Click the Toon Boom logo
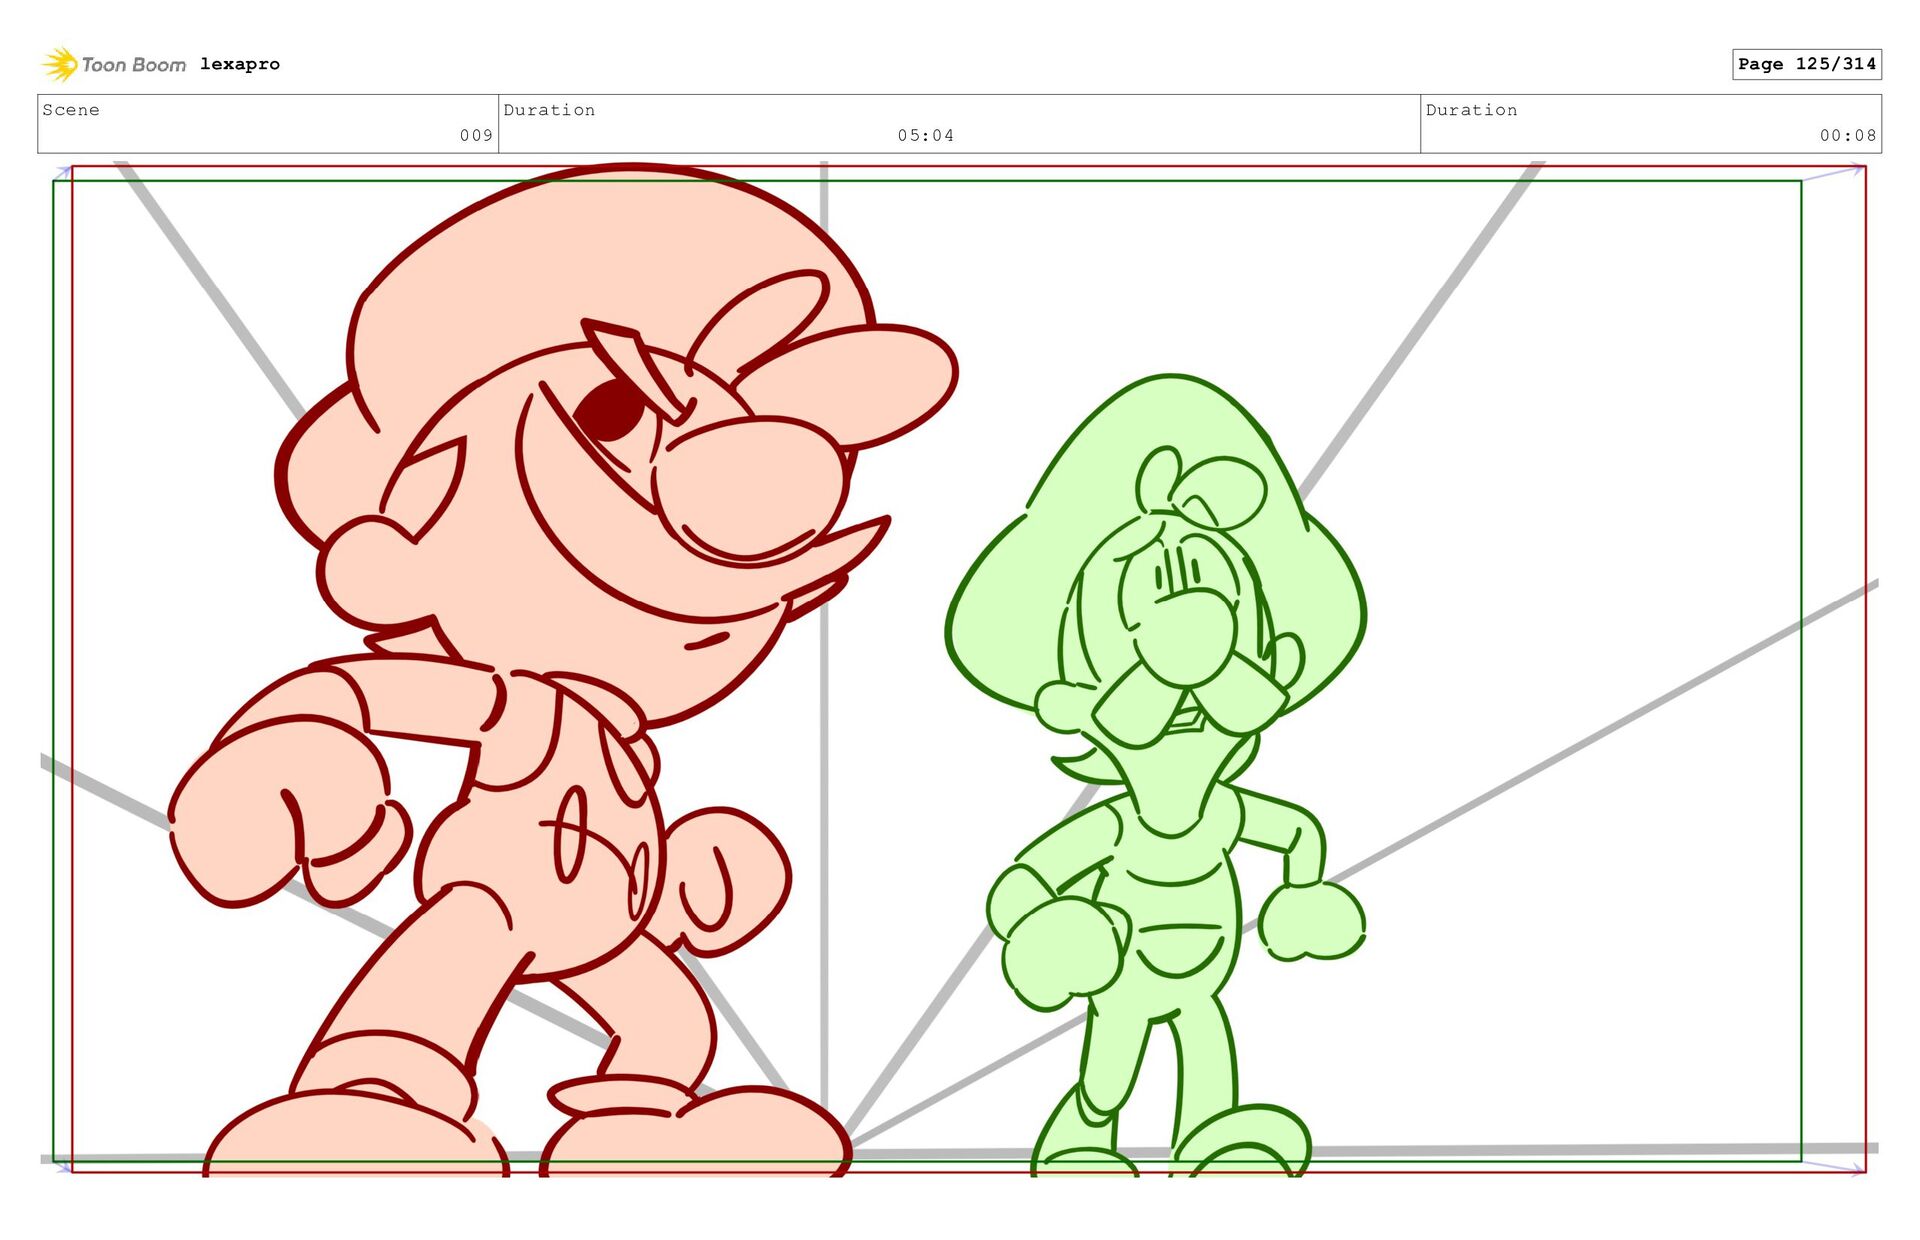The width and height of the screenshot is (1920, 1240). [x=113, y=64]
